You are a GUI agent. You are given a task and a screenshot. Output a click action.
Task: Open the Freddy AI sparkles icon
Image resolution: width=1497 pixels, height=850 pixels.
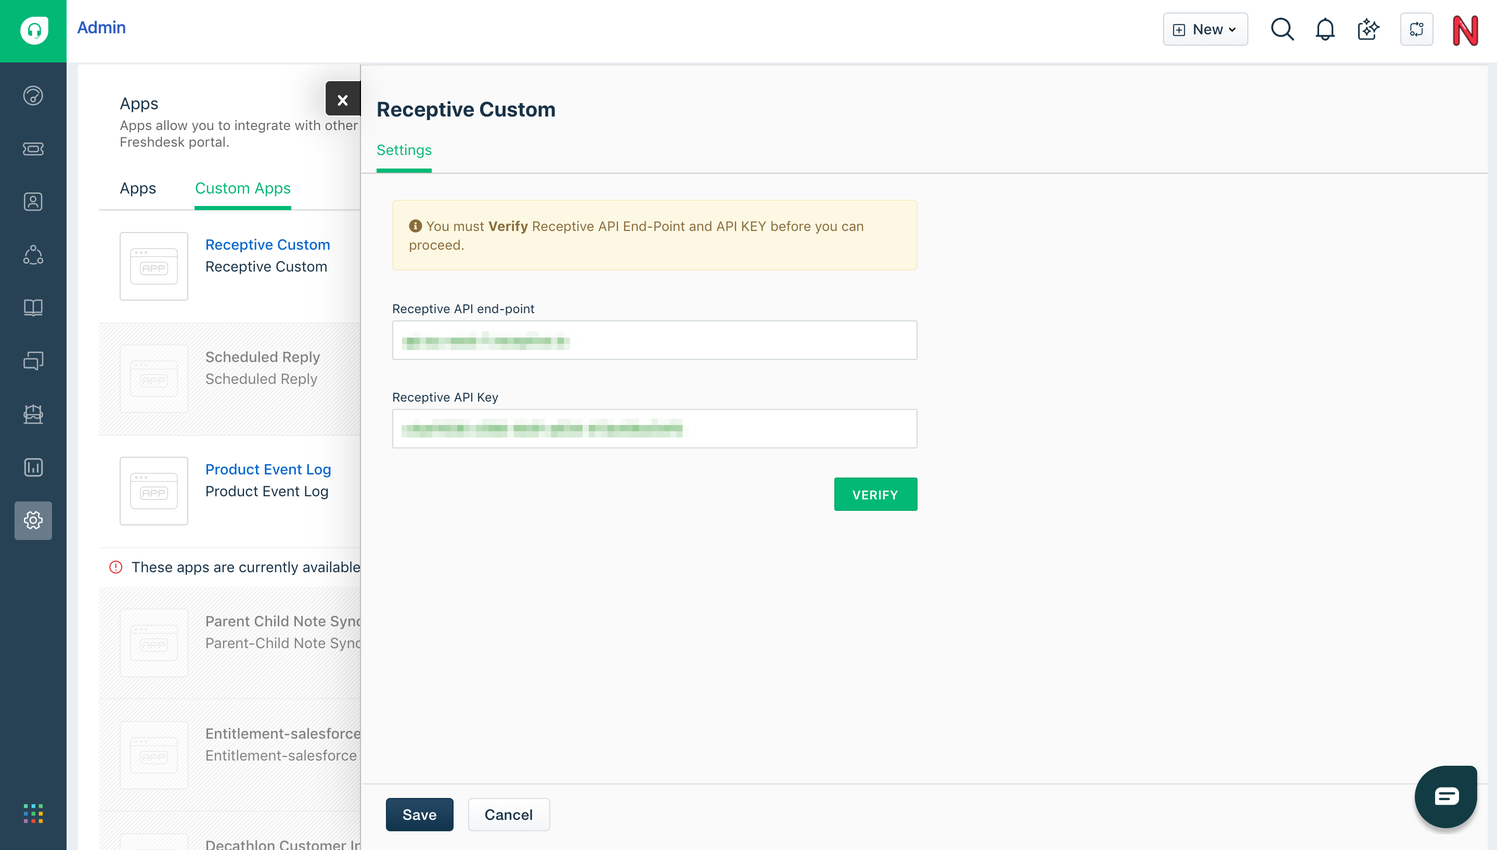pos(1367,29)
